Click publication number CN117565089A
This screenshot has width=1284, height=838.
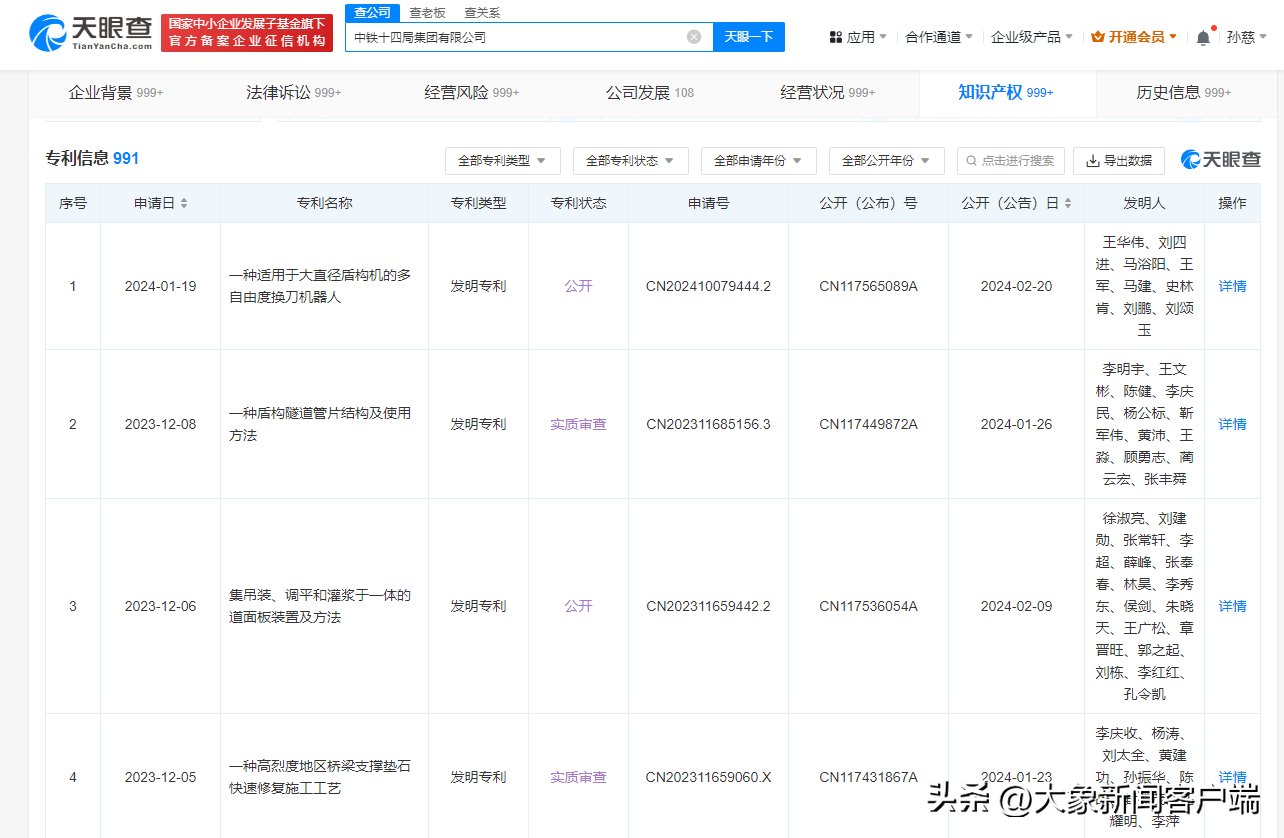868,286
